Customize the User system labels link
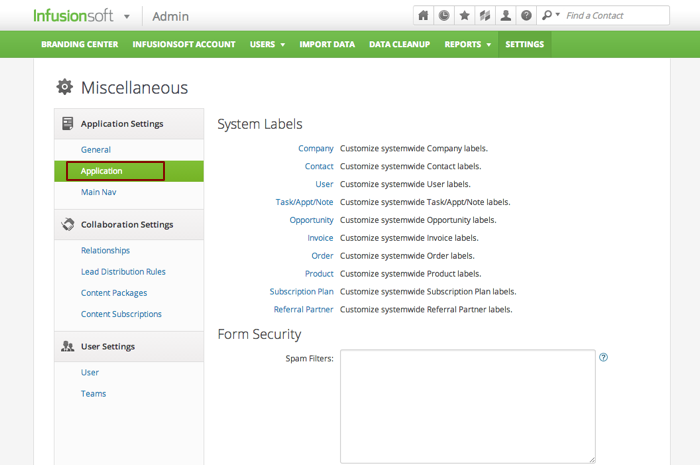The image size is (700, 465). click(x=324, y=184)
